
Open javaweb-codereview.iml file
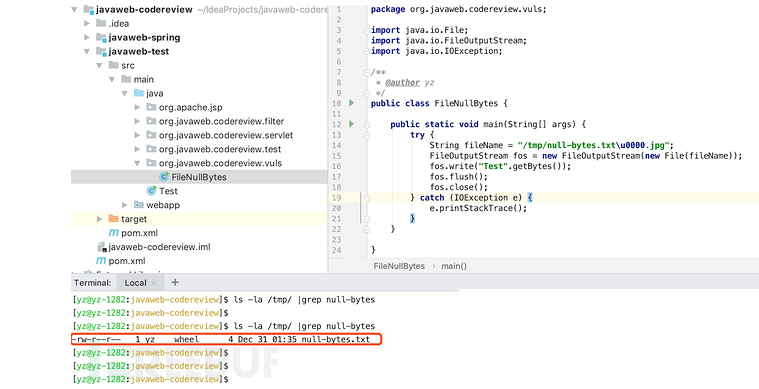(x=159, y=247)
